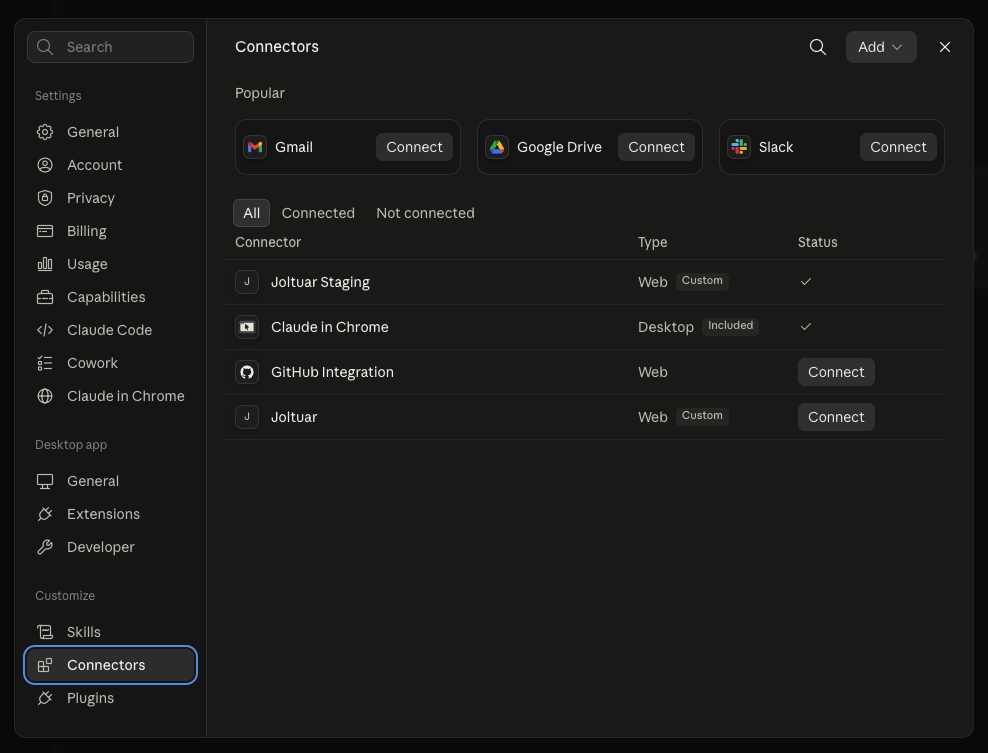988x753 pixels.
Task: Open the Developer section
Action: tap(110, 547)
